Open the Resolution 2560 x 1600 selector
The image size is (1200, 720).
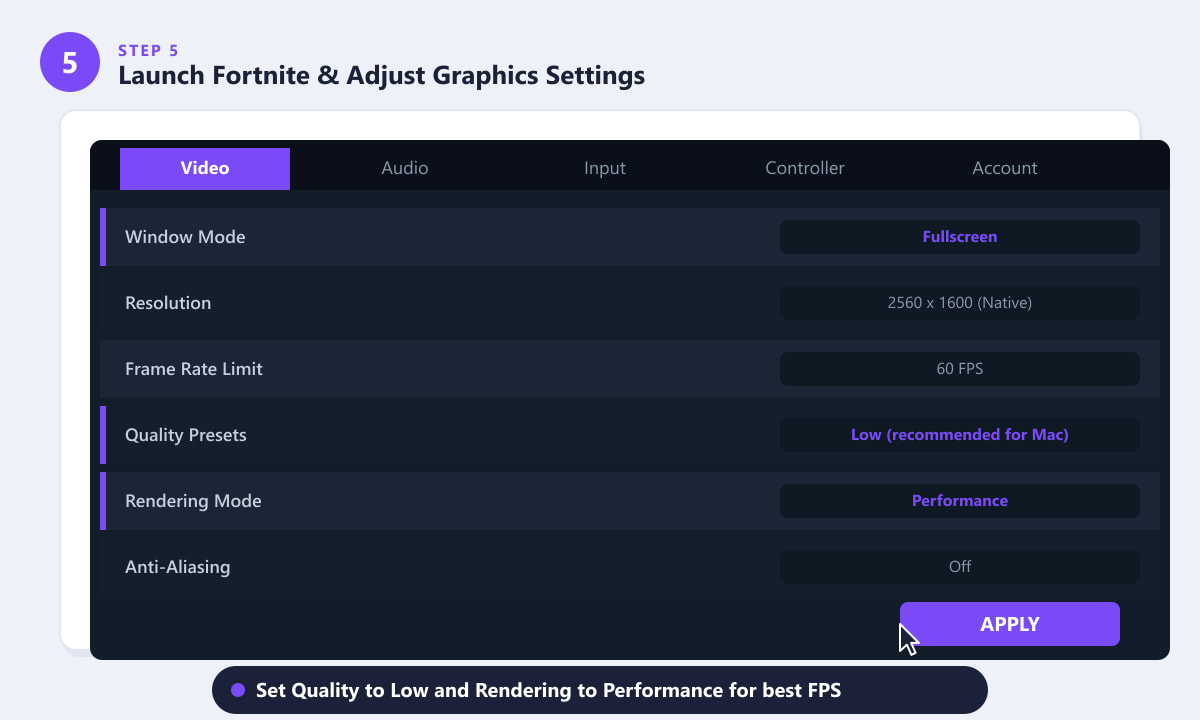960,303
